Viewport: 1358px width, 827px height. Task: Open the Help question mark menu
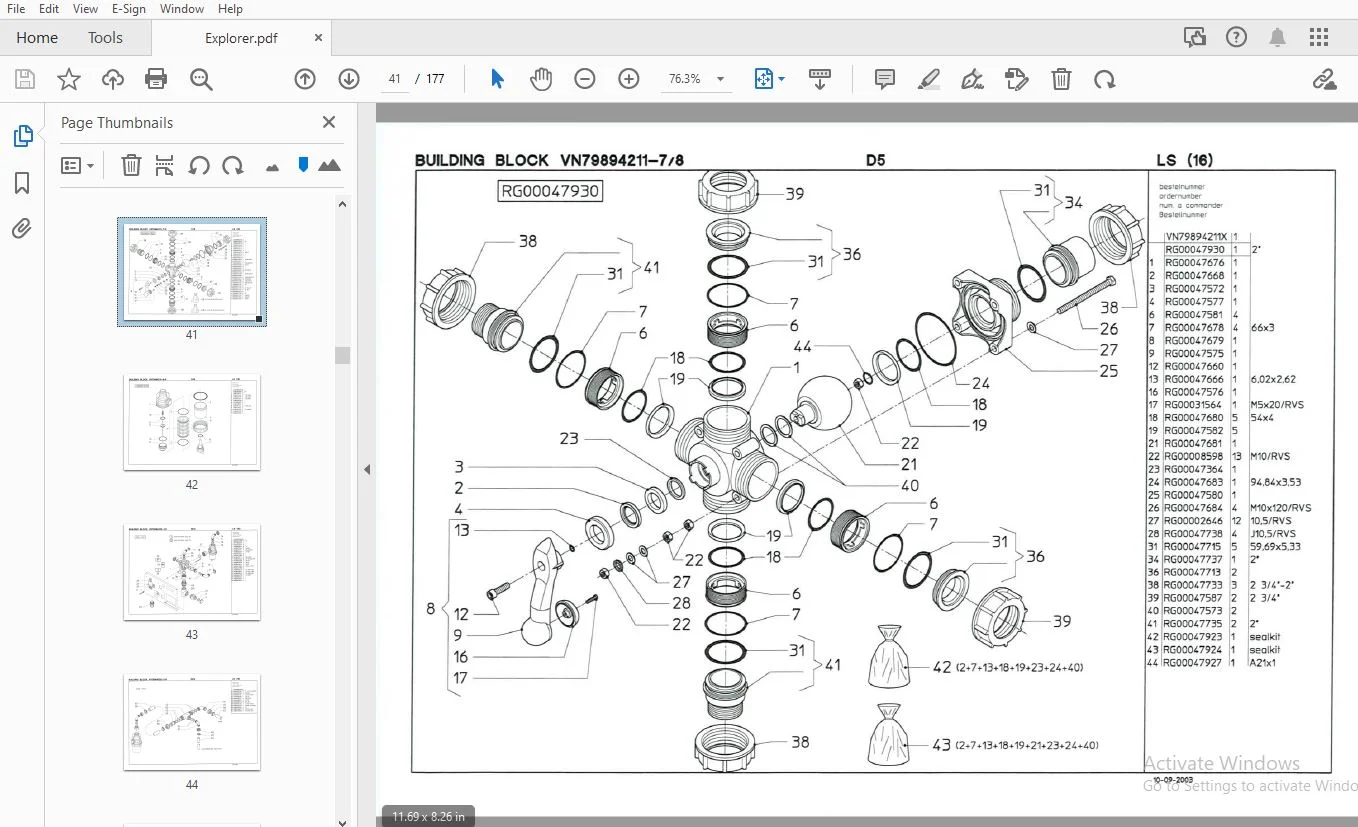(1237, 38)
